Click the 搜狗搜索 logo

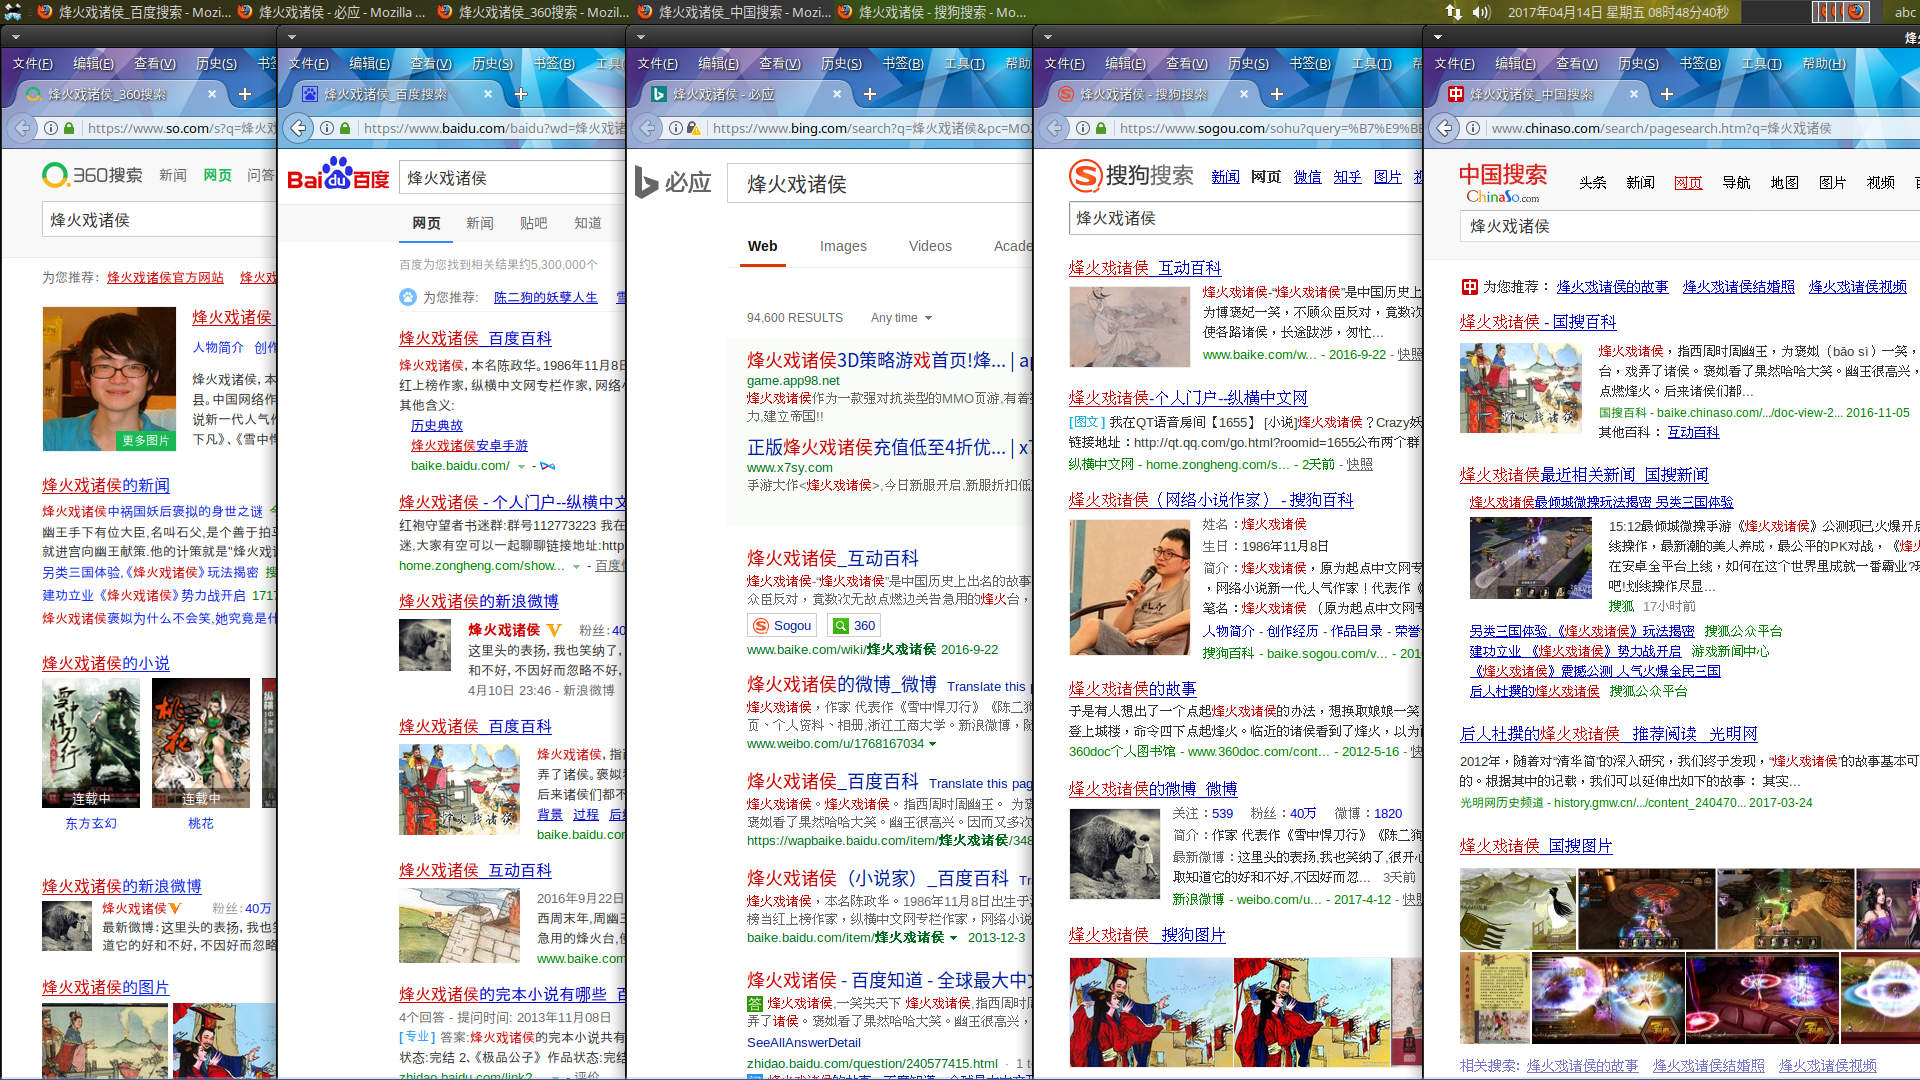[x=1131, y=175]
